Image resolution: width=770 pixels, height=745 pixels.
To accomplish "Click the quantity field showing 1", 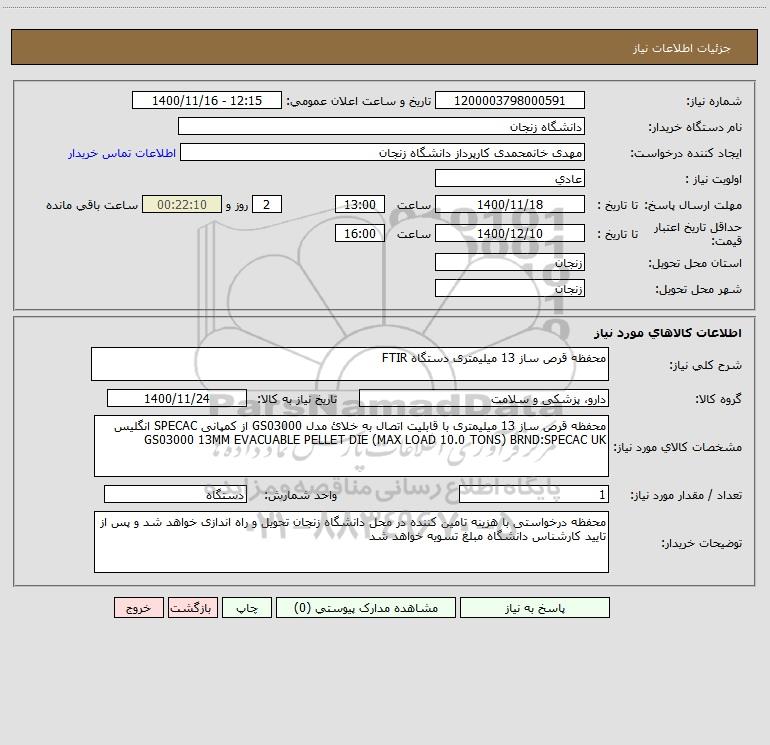I will tap(534, 494).
